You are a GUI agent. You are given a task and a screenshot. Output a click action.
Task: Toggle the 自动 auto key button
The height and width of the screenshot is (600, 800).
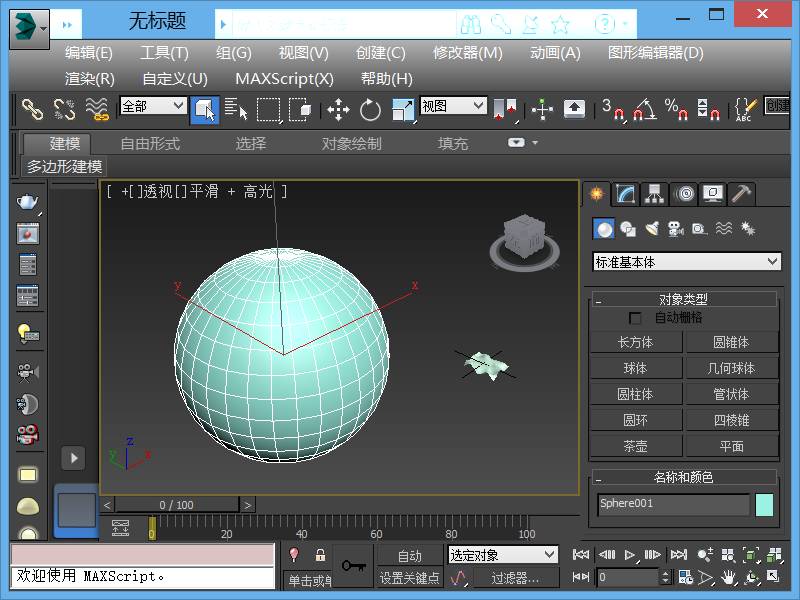(x=409, y=555)
